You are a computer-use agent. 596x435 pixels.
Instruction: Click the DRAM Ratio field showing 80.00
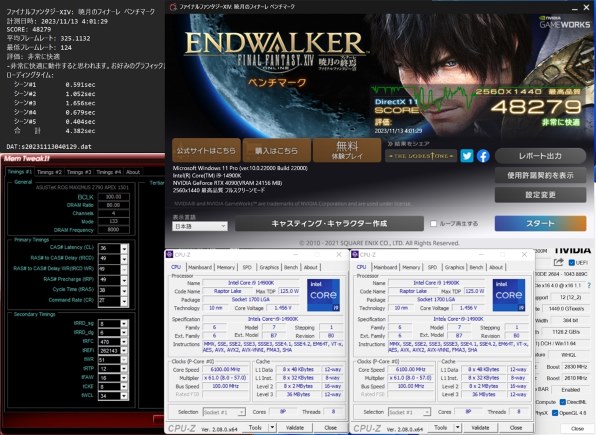tap(113, 205)
